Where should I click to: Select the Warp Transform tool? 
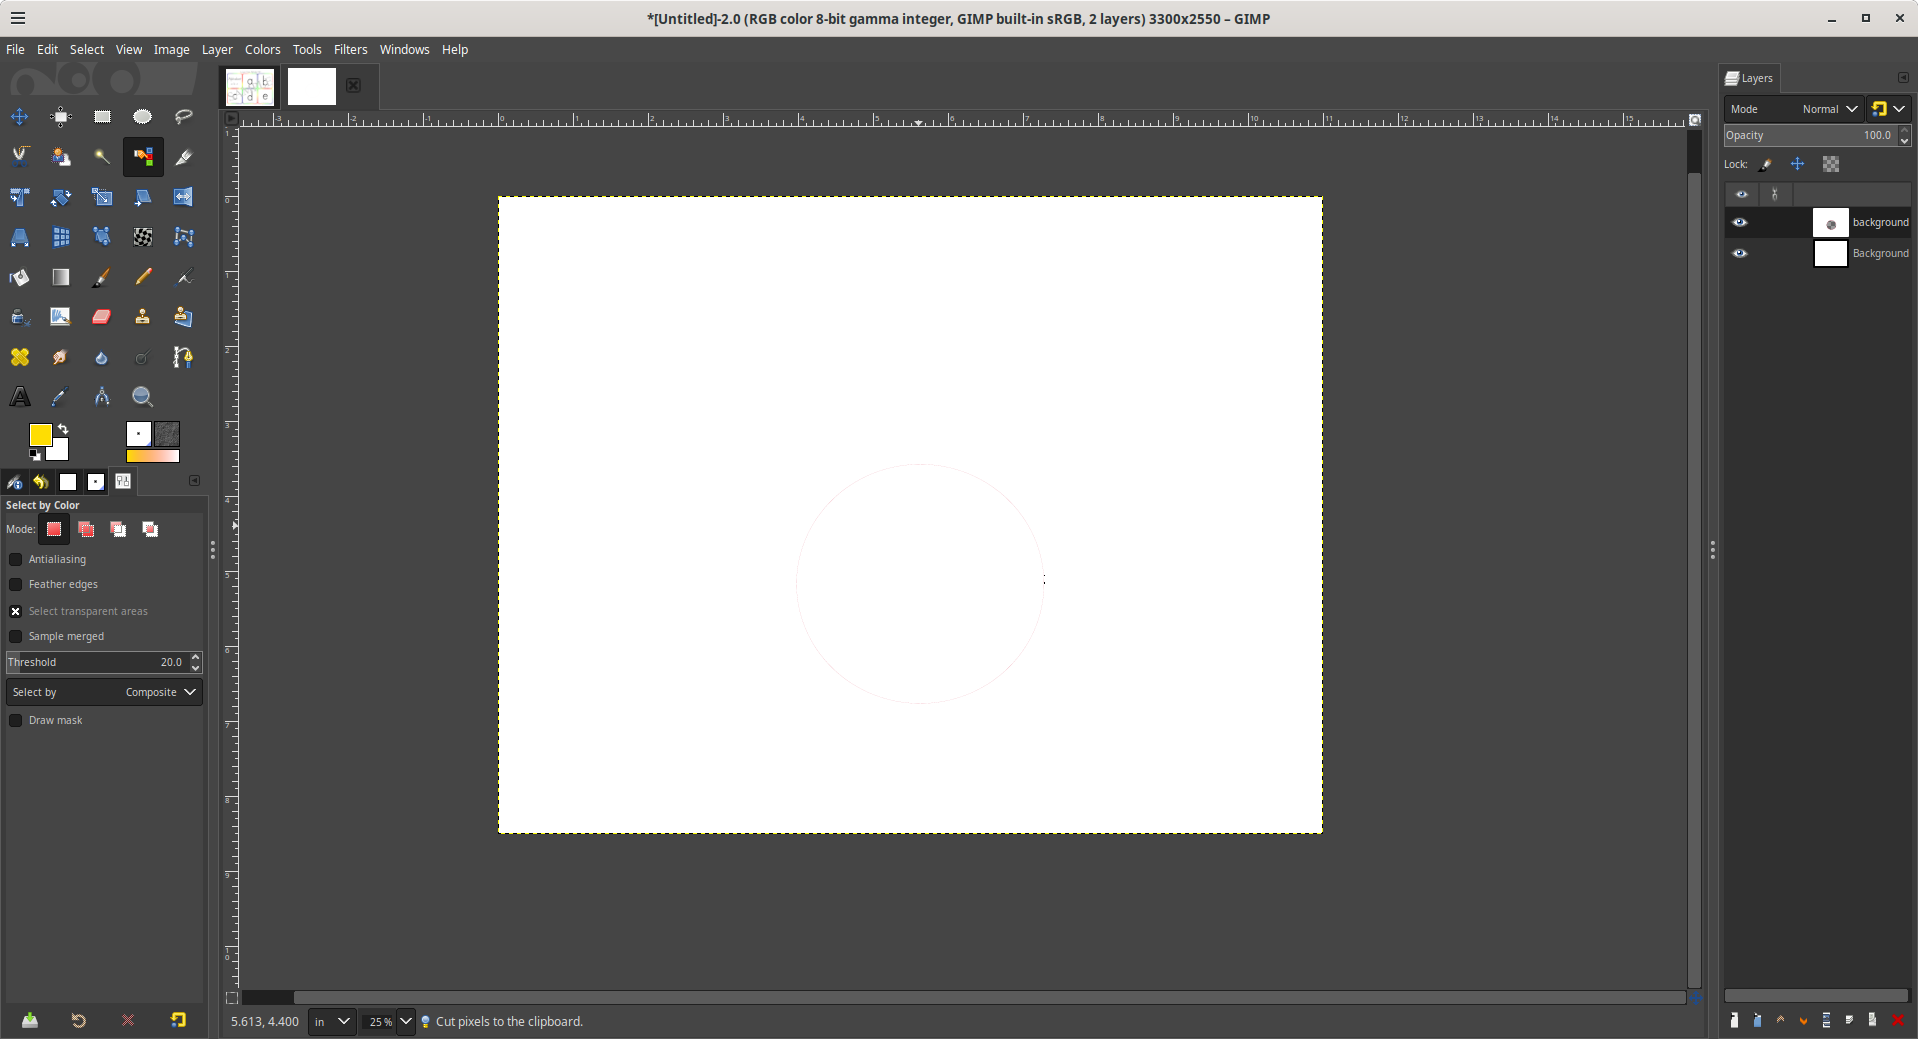[143, 237]
